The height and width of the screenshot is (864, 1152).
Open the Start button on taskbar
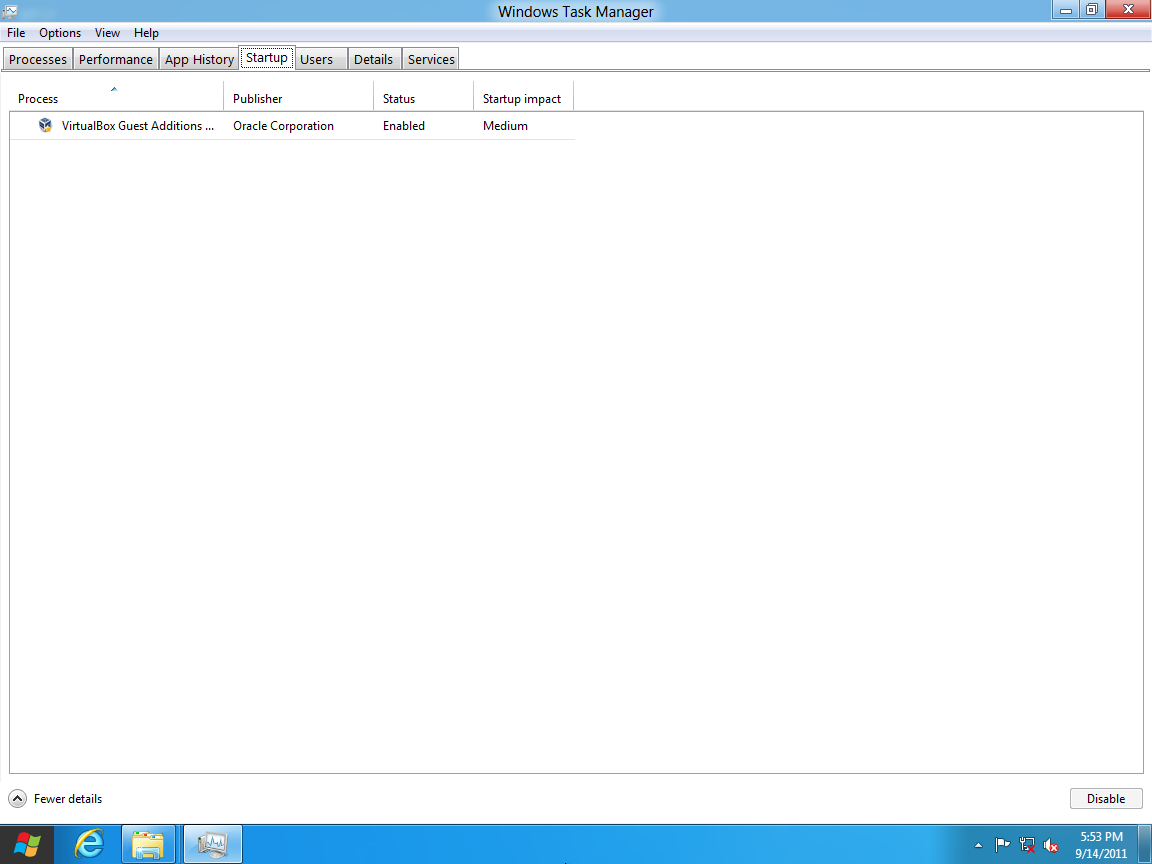coord(27,845)
